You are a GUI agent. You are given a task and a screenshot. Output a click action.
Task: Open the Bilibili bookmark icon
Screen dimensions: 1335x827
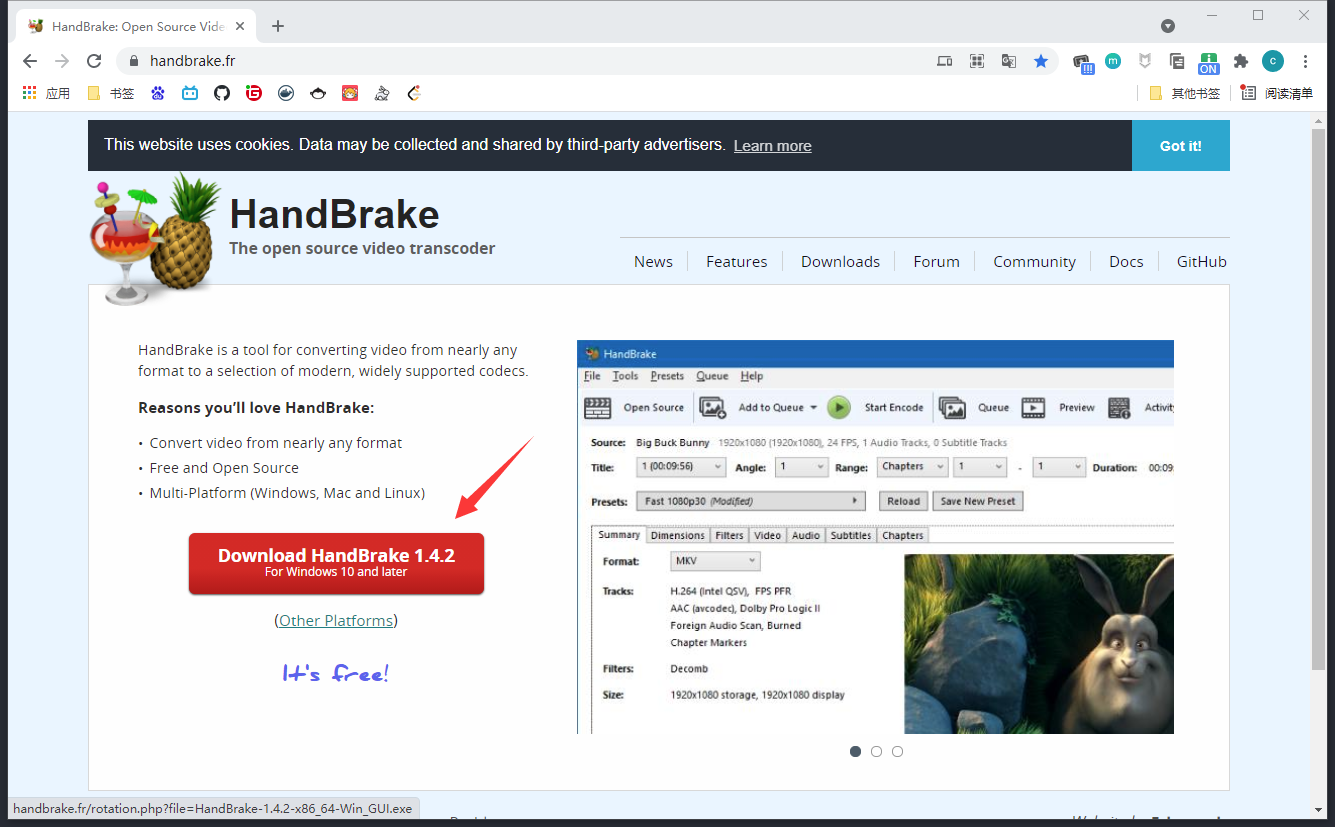click(x=190, y=93)
